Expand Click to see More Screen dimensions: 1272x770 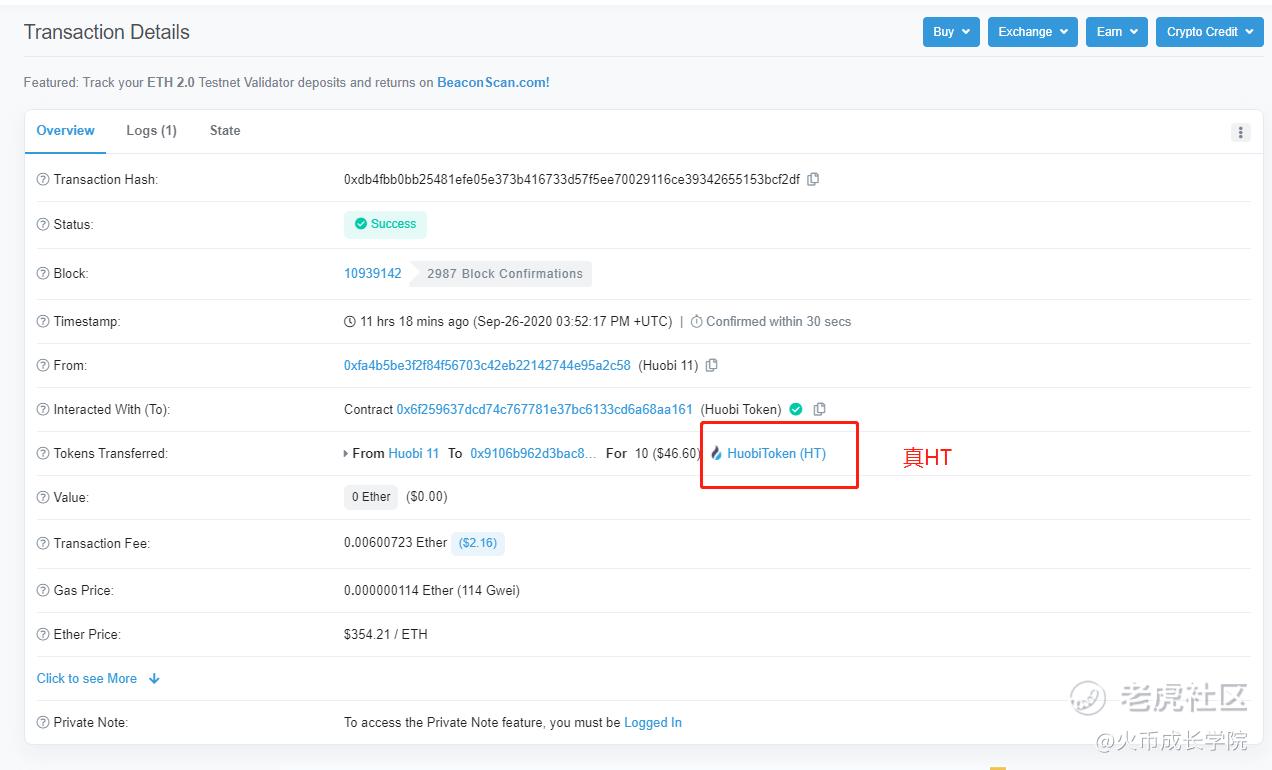pos(98,678)
